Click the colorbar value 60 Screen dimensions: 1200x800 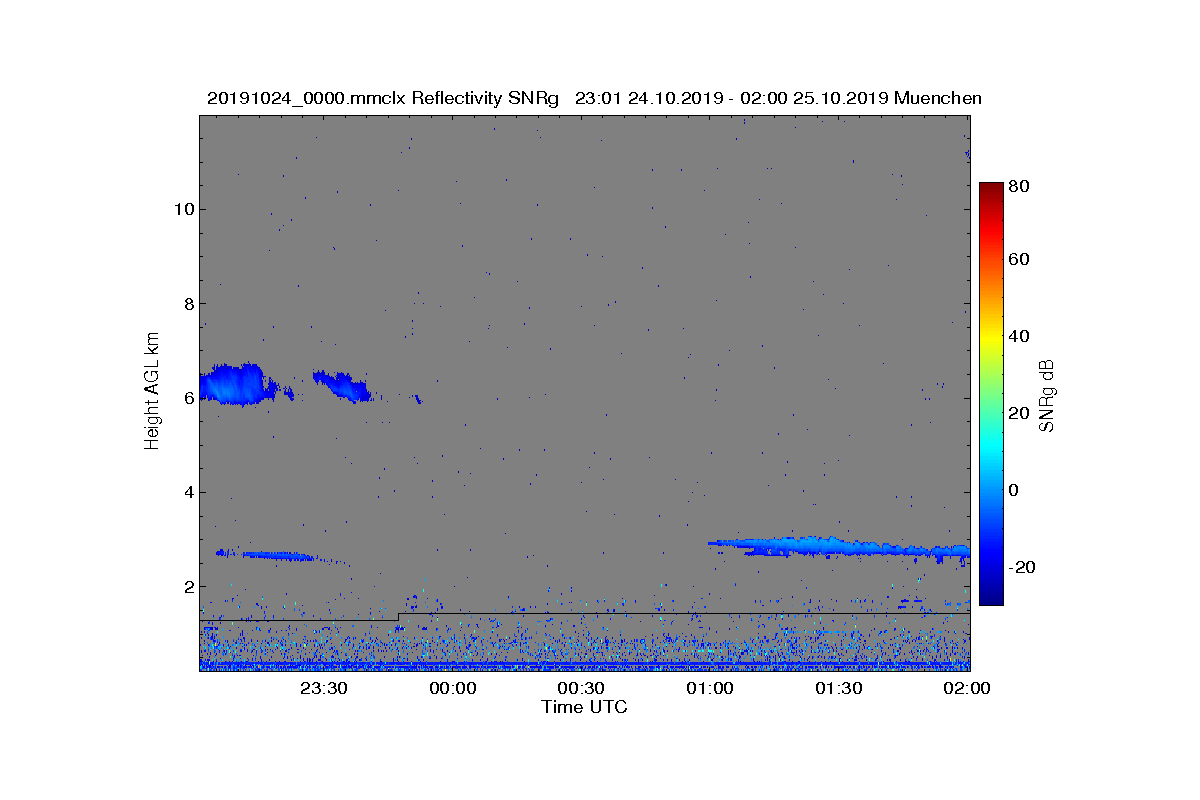[1020, 260]
